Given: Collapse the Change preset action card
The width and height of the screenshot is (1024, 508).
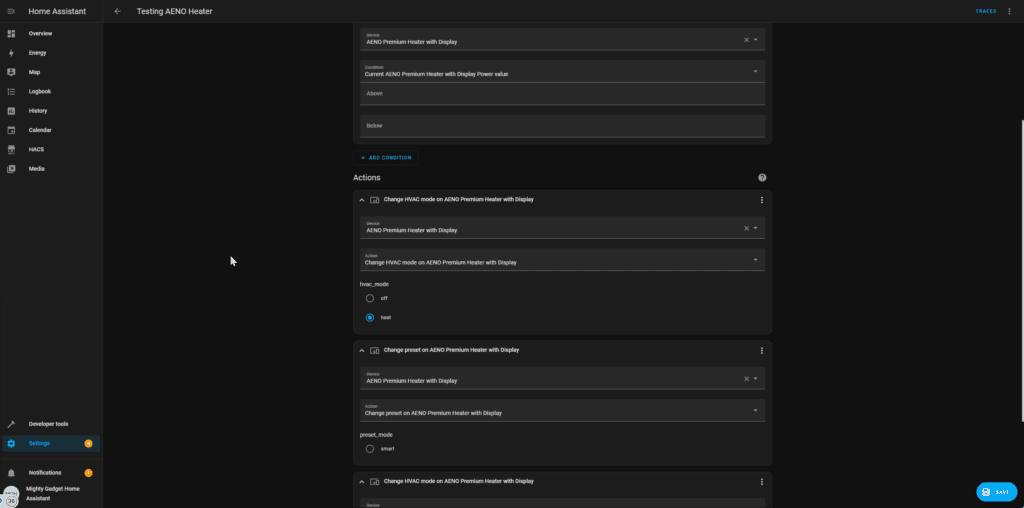Looking at the screenshot, I should click(x=362, y=351).
